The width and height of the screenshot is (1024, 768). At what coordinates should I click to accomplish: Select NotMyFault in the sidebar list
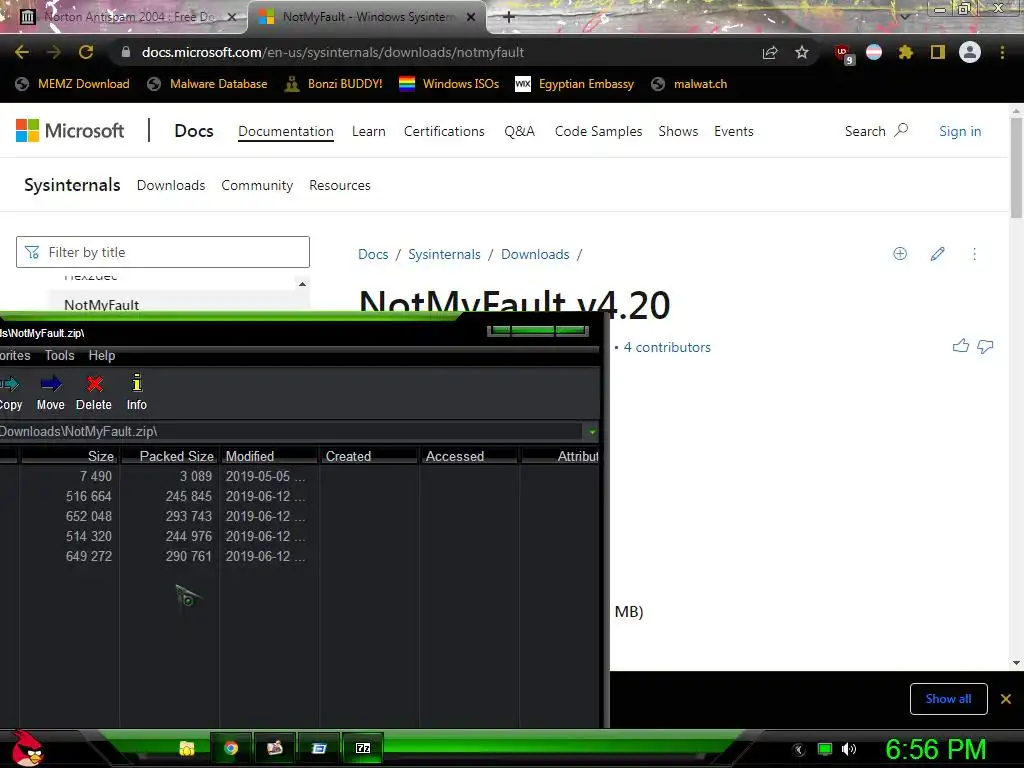click(101, 304)
